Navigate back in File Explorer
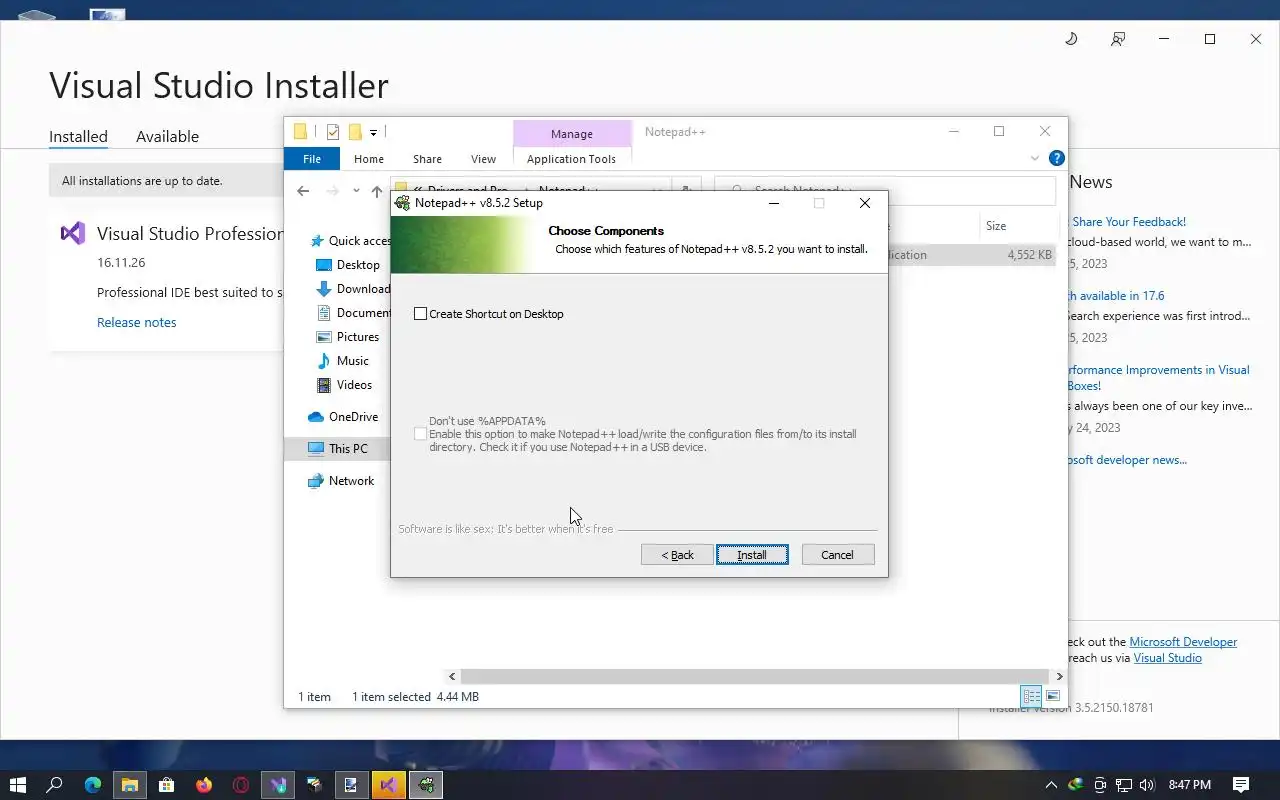1280x800 pixels. (x=303, y=191)
